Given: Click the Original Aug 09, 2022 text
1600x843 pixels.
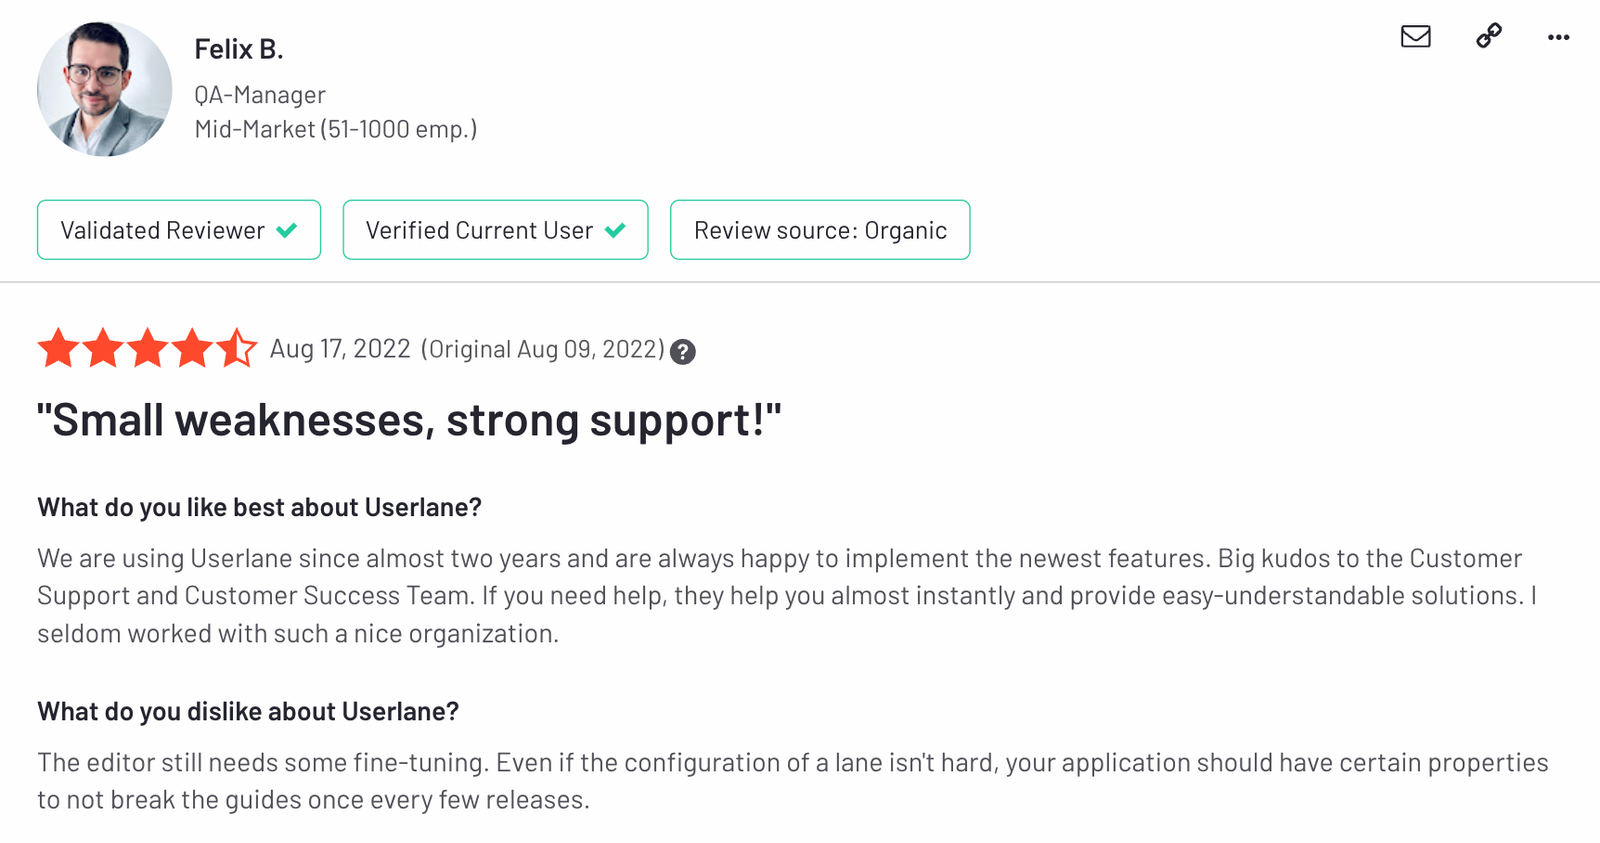Looking at the screenshot, I should click(543, 349).
